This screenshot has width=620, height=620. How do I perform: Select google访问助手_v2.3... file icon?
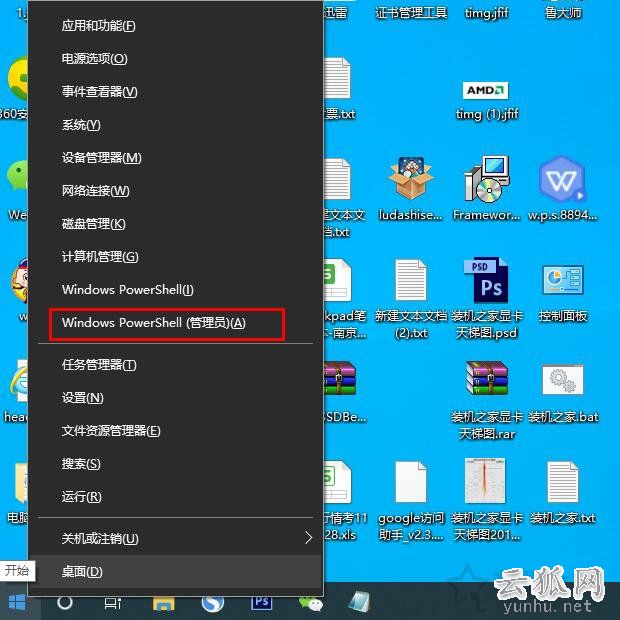click(x=411, y=482)
